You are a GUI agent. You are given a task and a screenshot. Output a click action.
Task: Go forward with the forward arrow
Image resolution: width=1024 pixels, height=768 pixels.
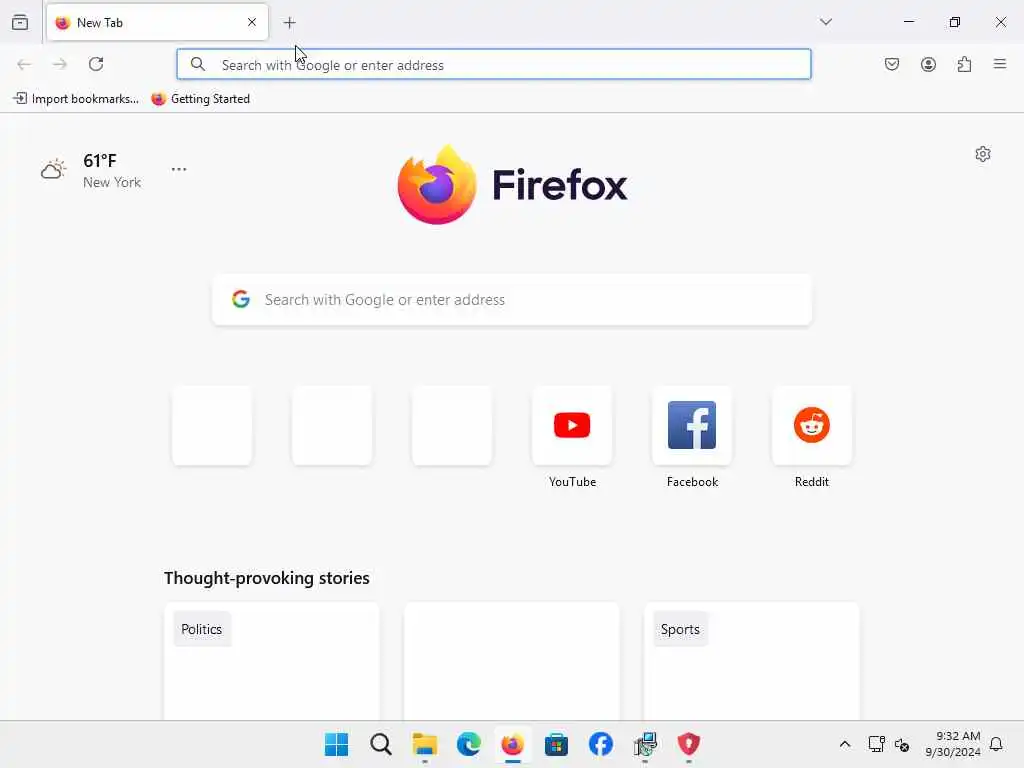coord(60,64)
